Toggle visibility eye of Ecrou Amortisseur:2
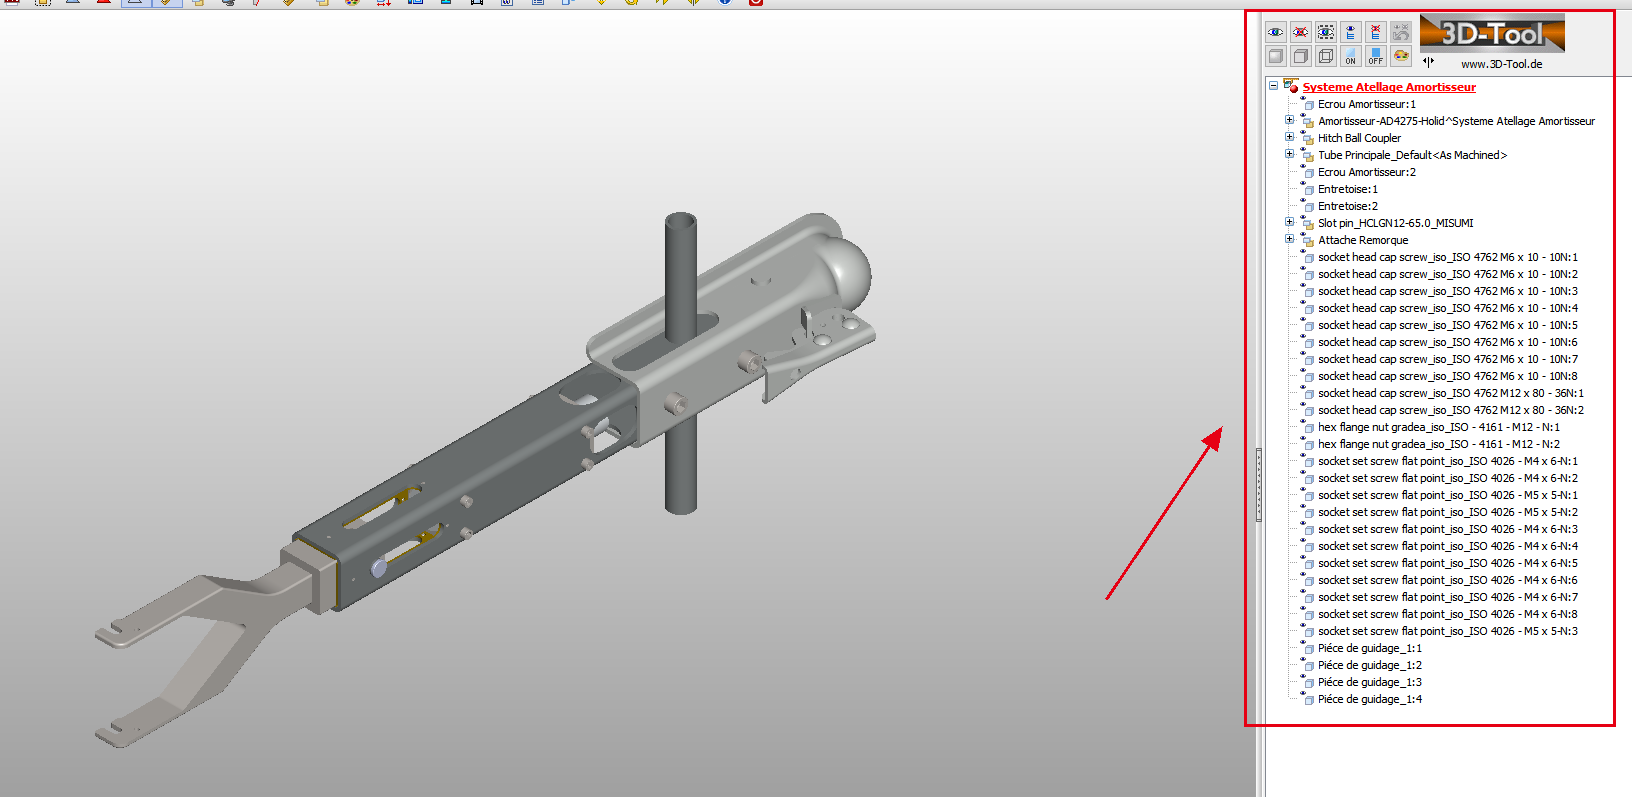The image size is (1632, 797). 1303,166
